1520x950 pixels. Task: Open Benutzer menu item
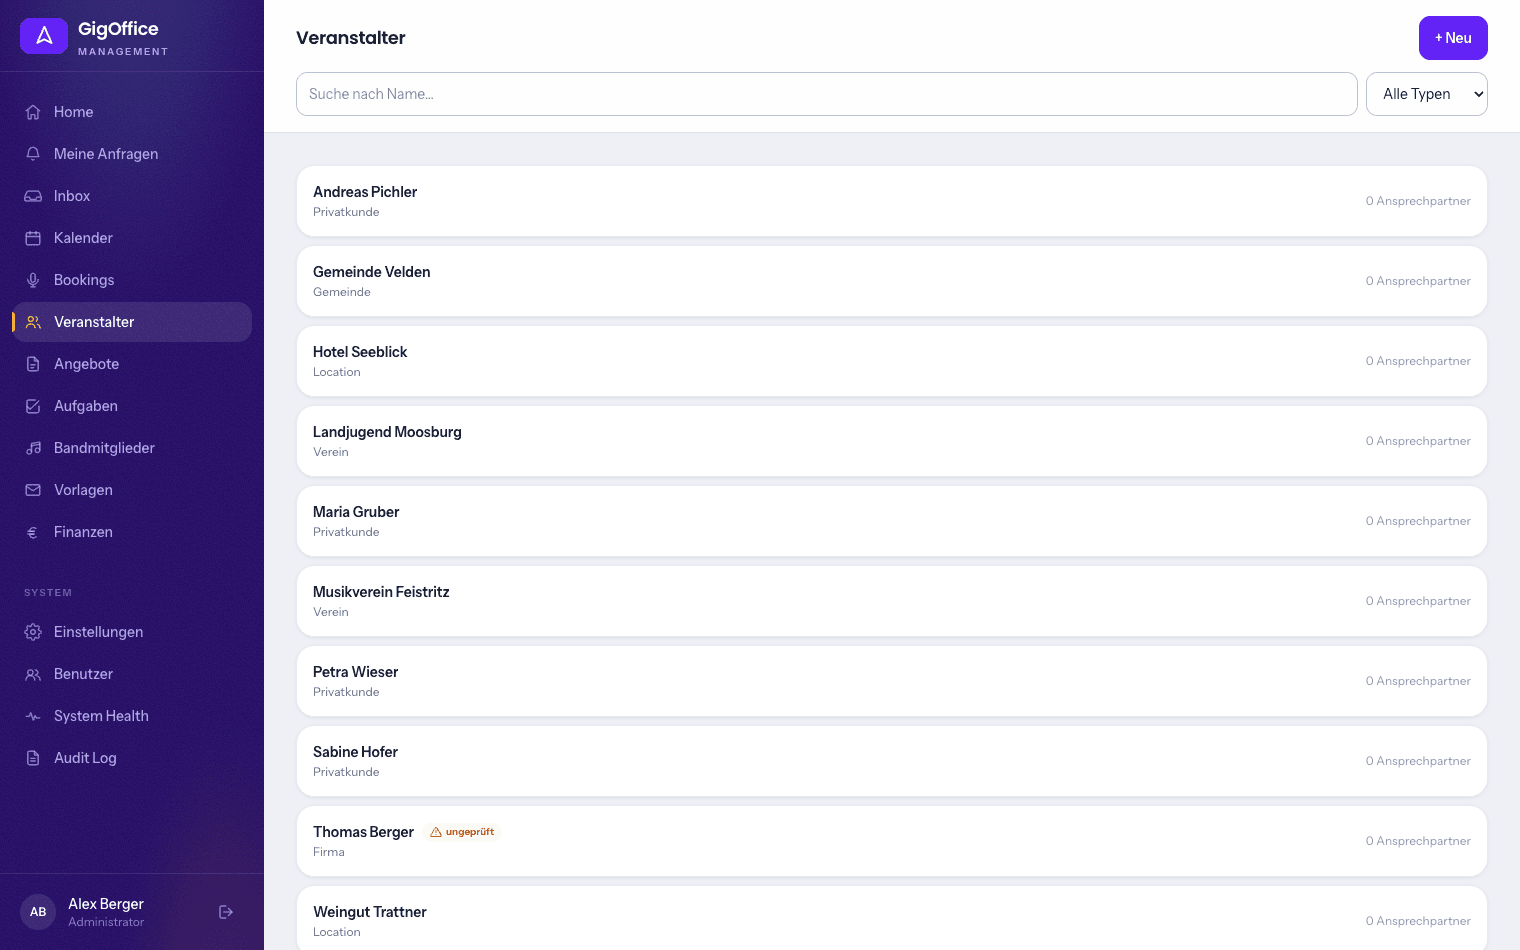[x=132, y=674]
